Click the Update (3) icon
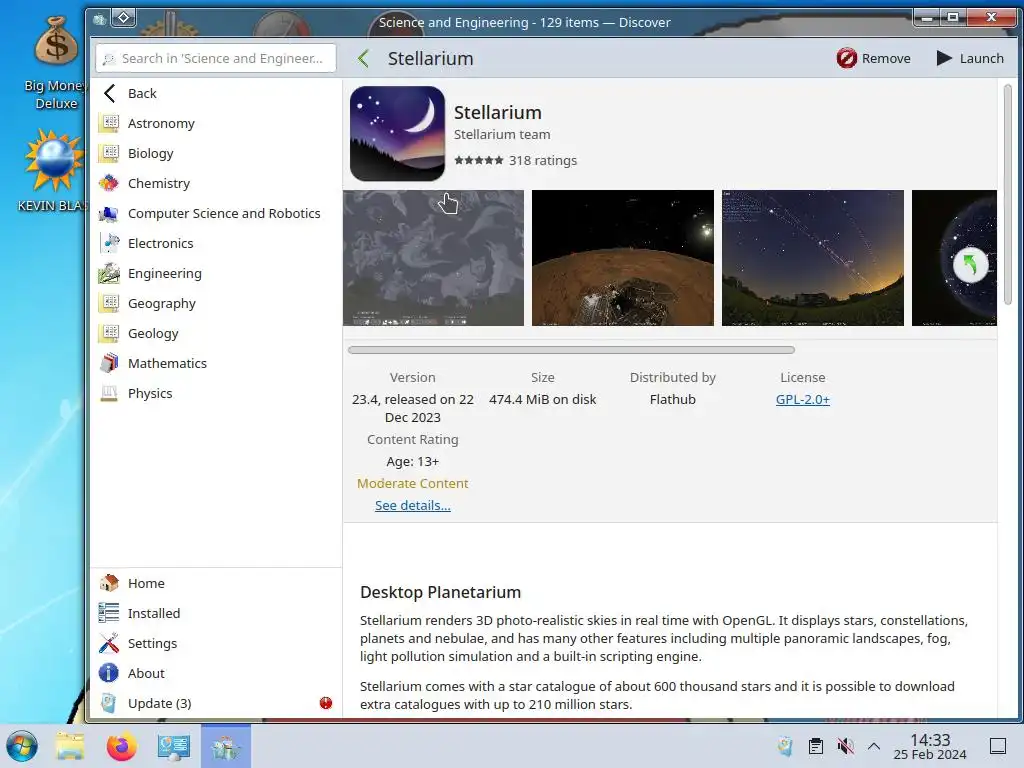Viewport: 1024px width, 768px height. [109, 703]
